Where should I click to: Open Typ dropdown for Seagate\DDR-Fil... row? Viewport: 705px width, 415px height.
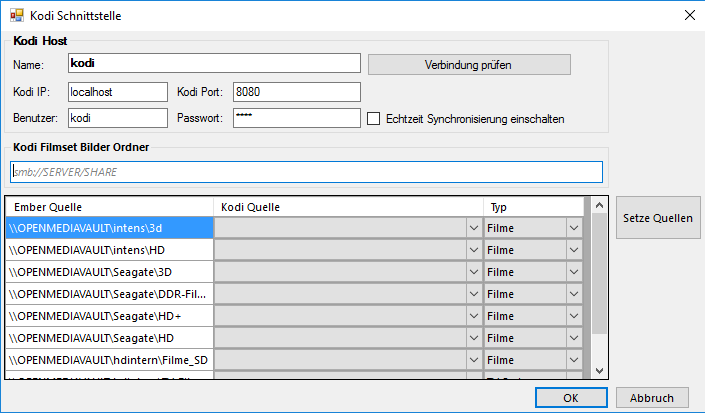(574, 294)
